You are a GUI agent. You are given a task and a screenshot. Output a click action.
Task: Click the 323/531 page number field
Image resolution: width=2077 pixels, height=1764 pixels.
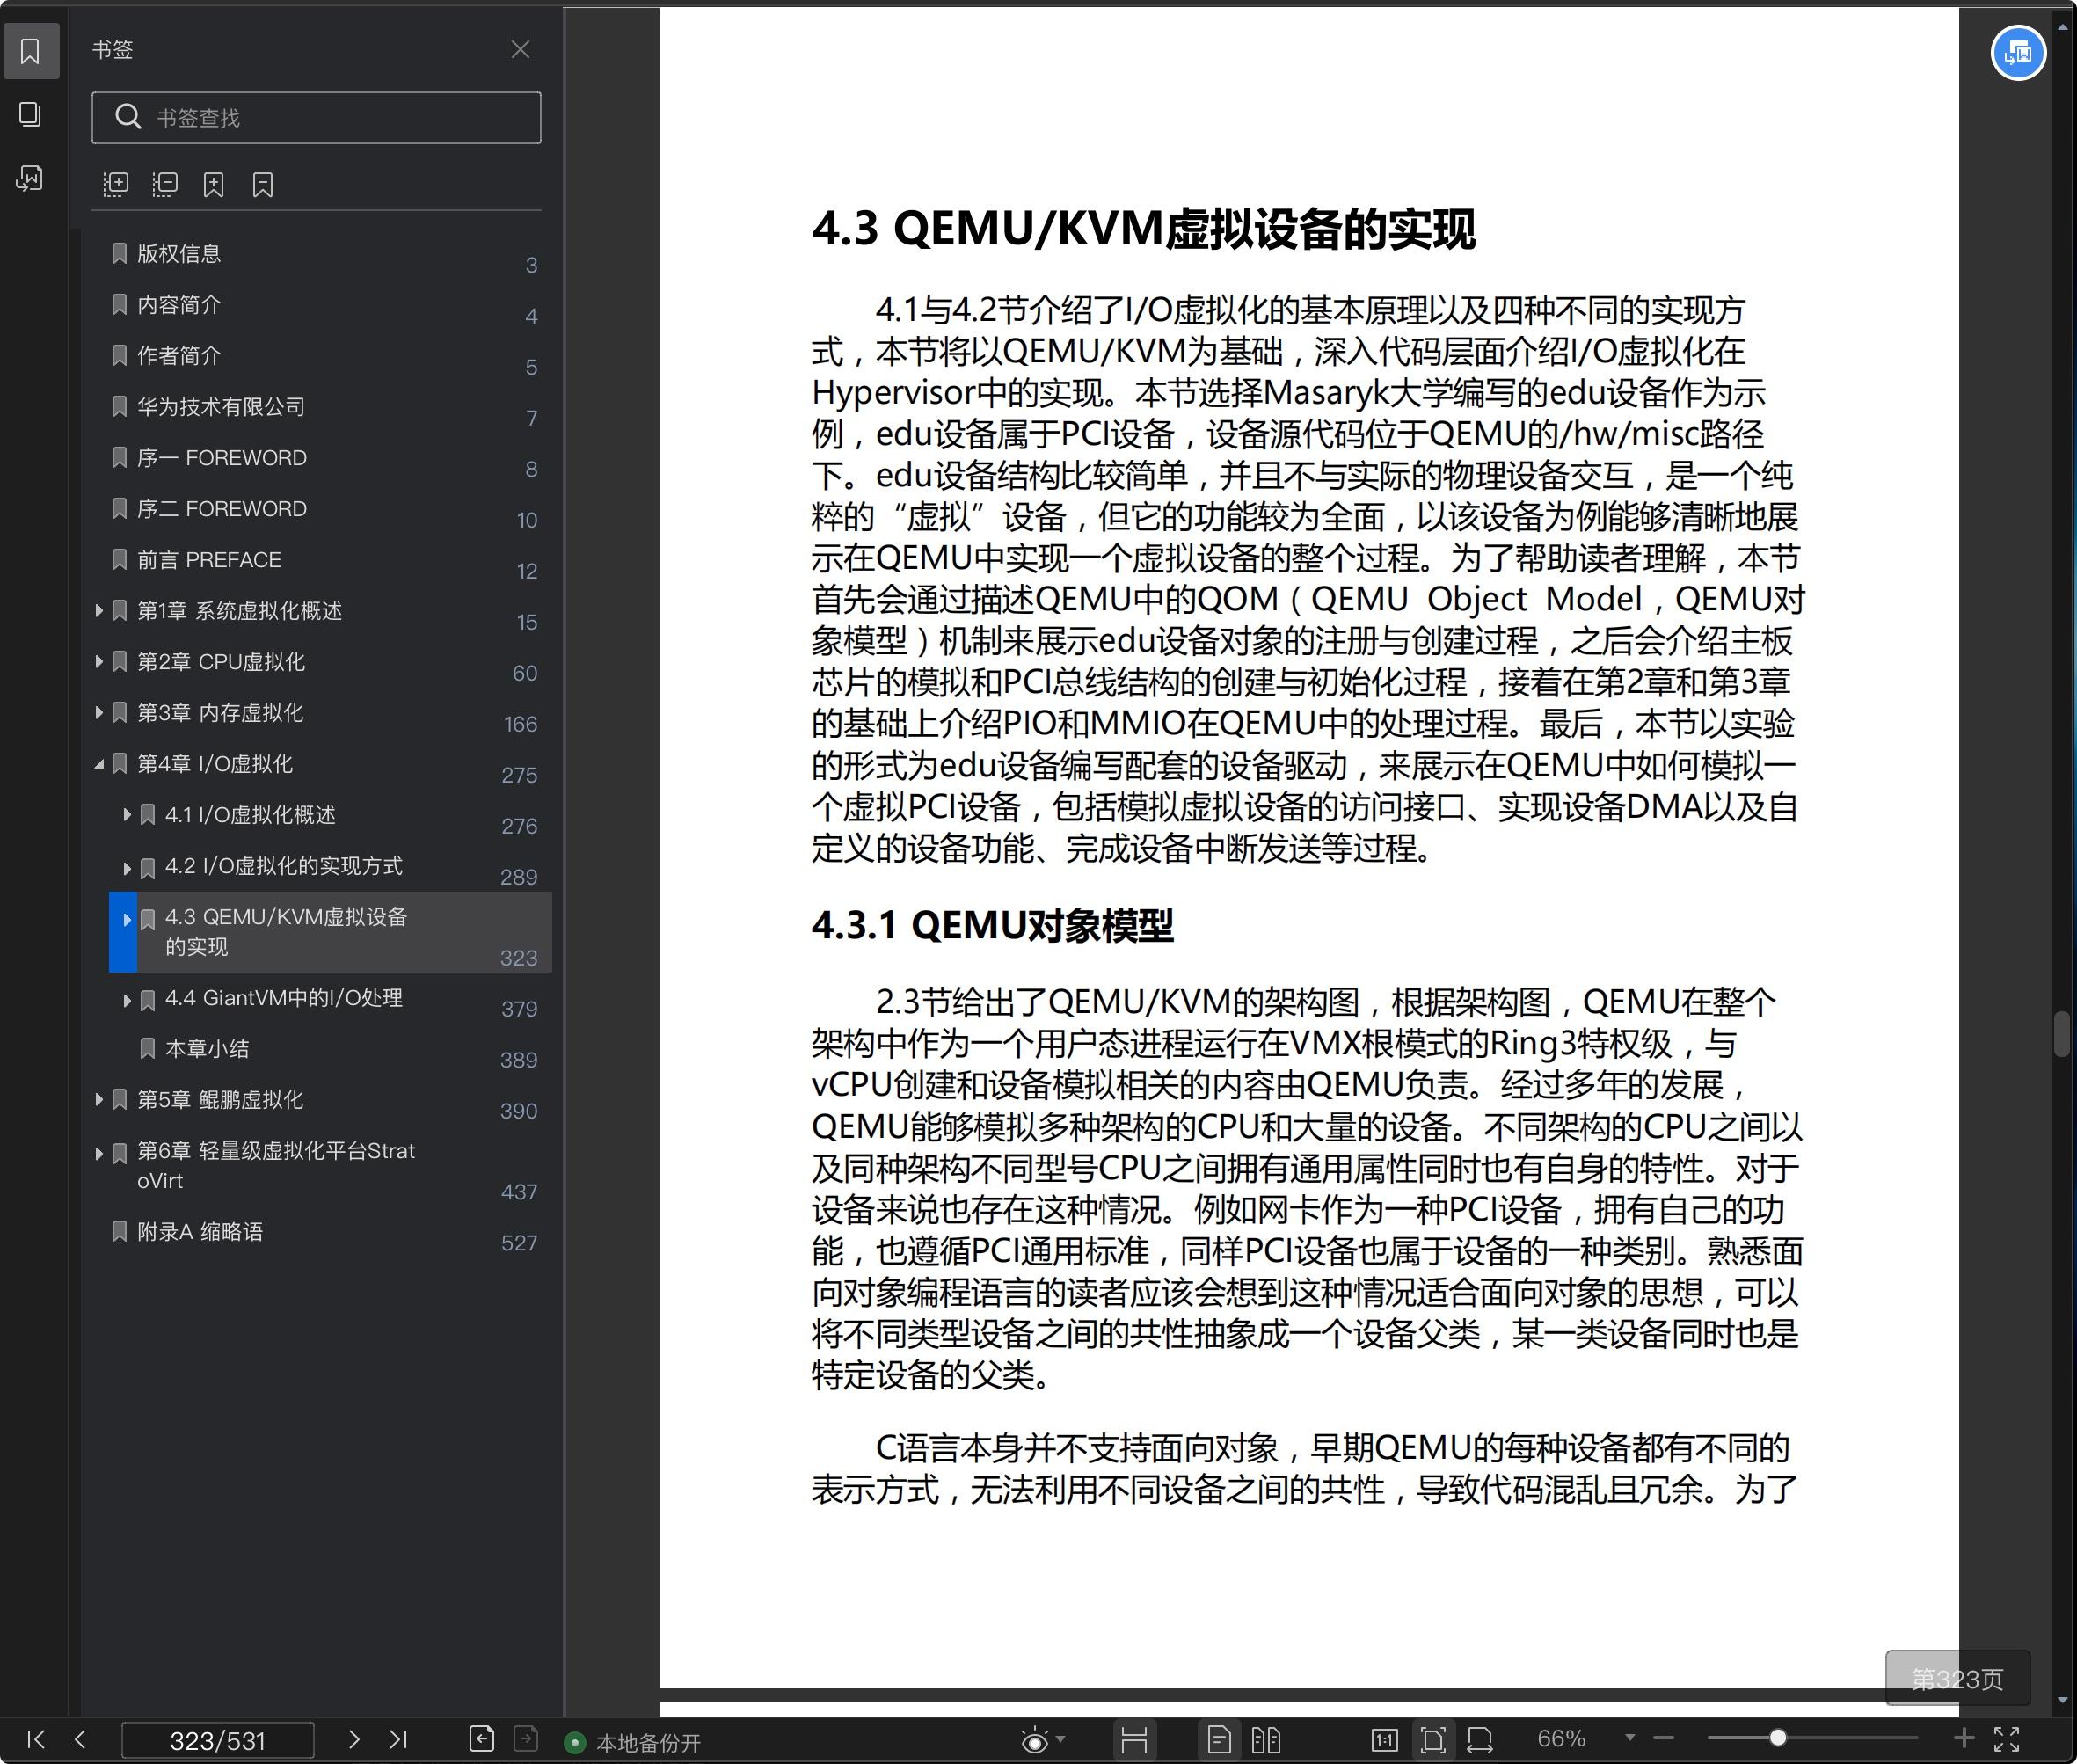[217, 1740]
